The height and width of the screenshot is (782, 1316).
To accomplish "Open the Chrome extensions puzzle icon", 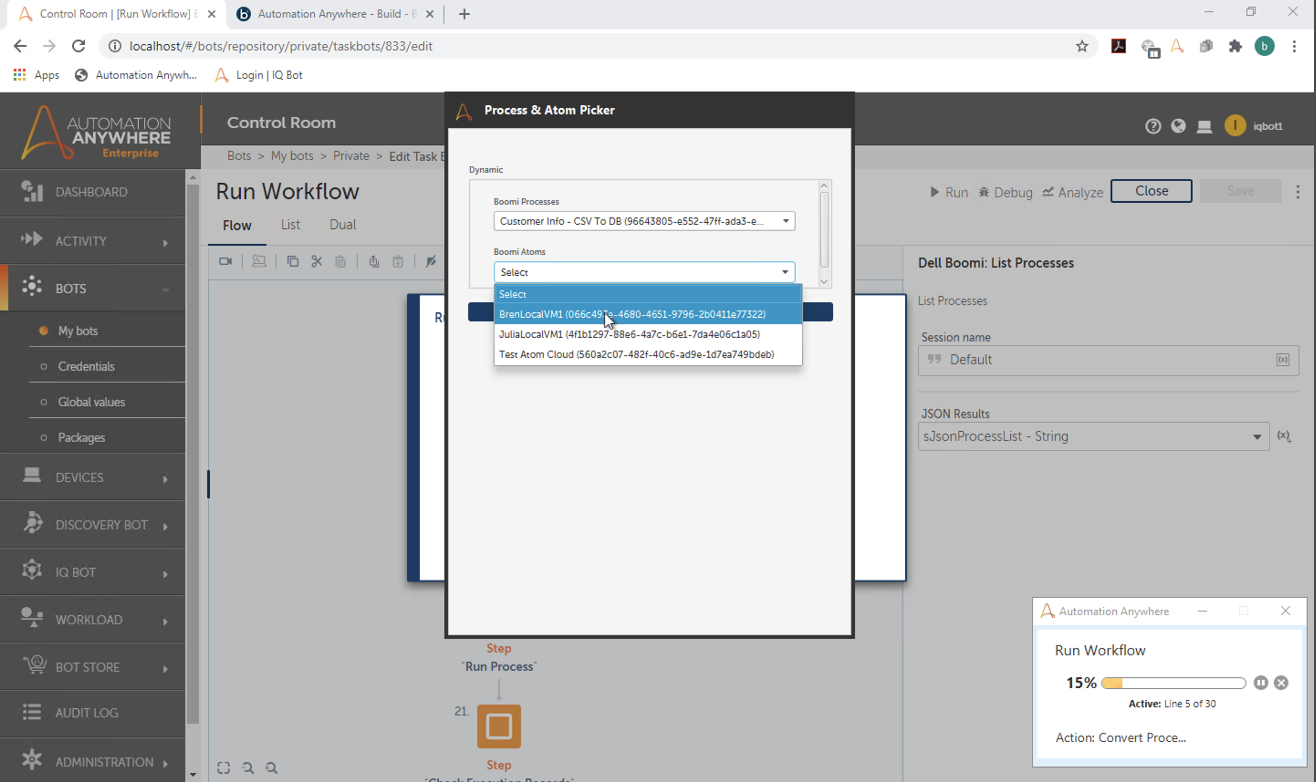I will pyautogui.click(x=1235, y=46).
